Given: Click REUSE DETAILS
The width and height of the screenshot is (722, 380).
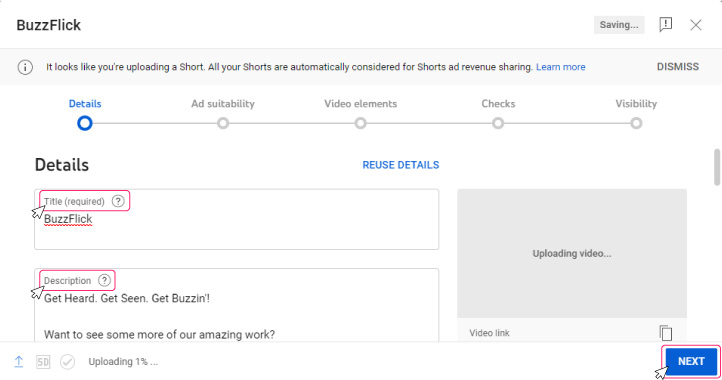Looking at the screenshot, I should [401, 165].
